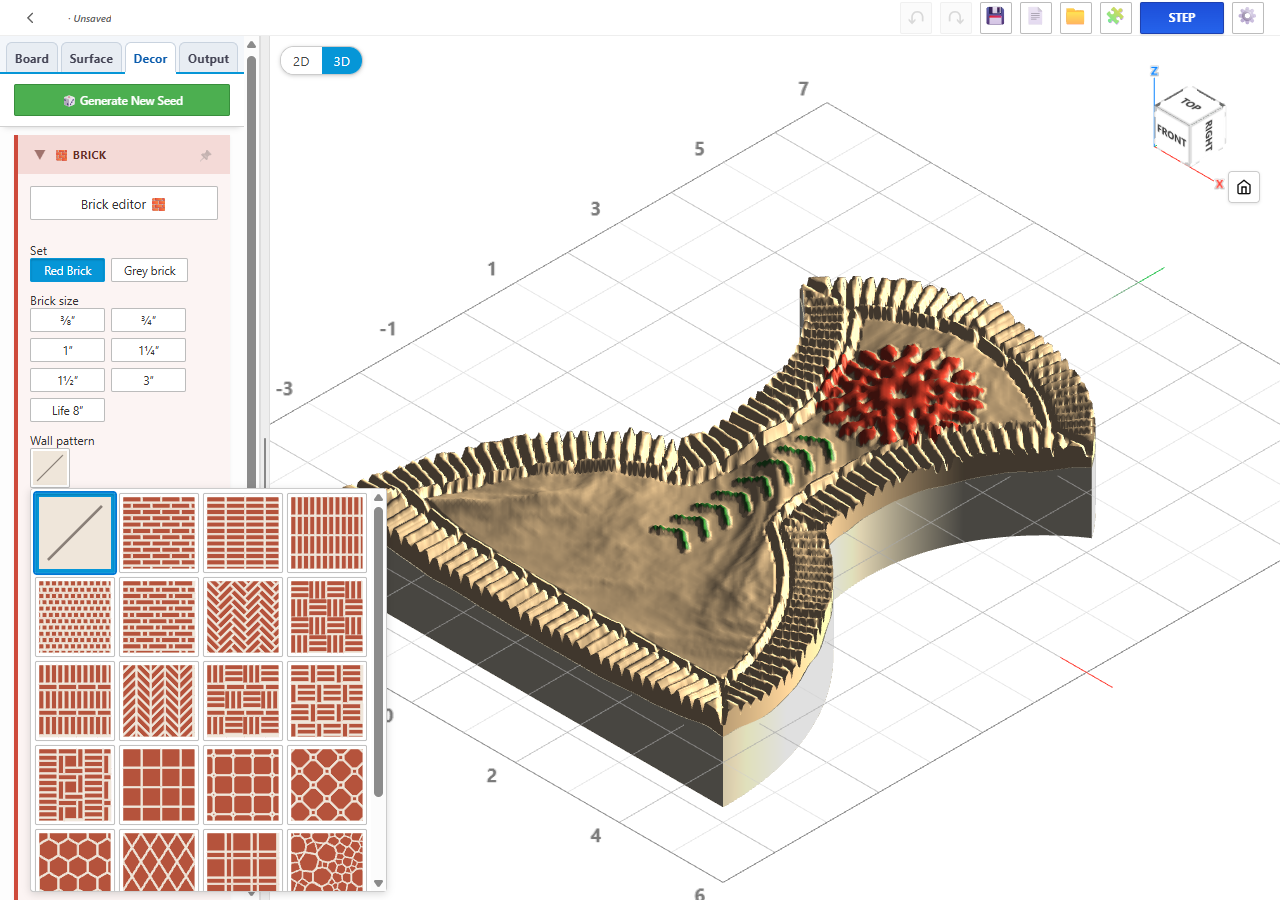The height and width of the screenshot is (900, 1280).
Task: Choose 1½" brick size
Action: pyautogui.click(x=67, y=380)
